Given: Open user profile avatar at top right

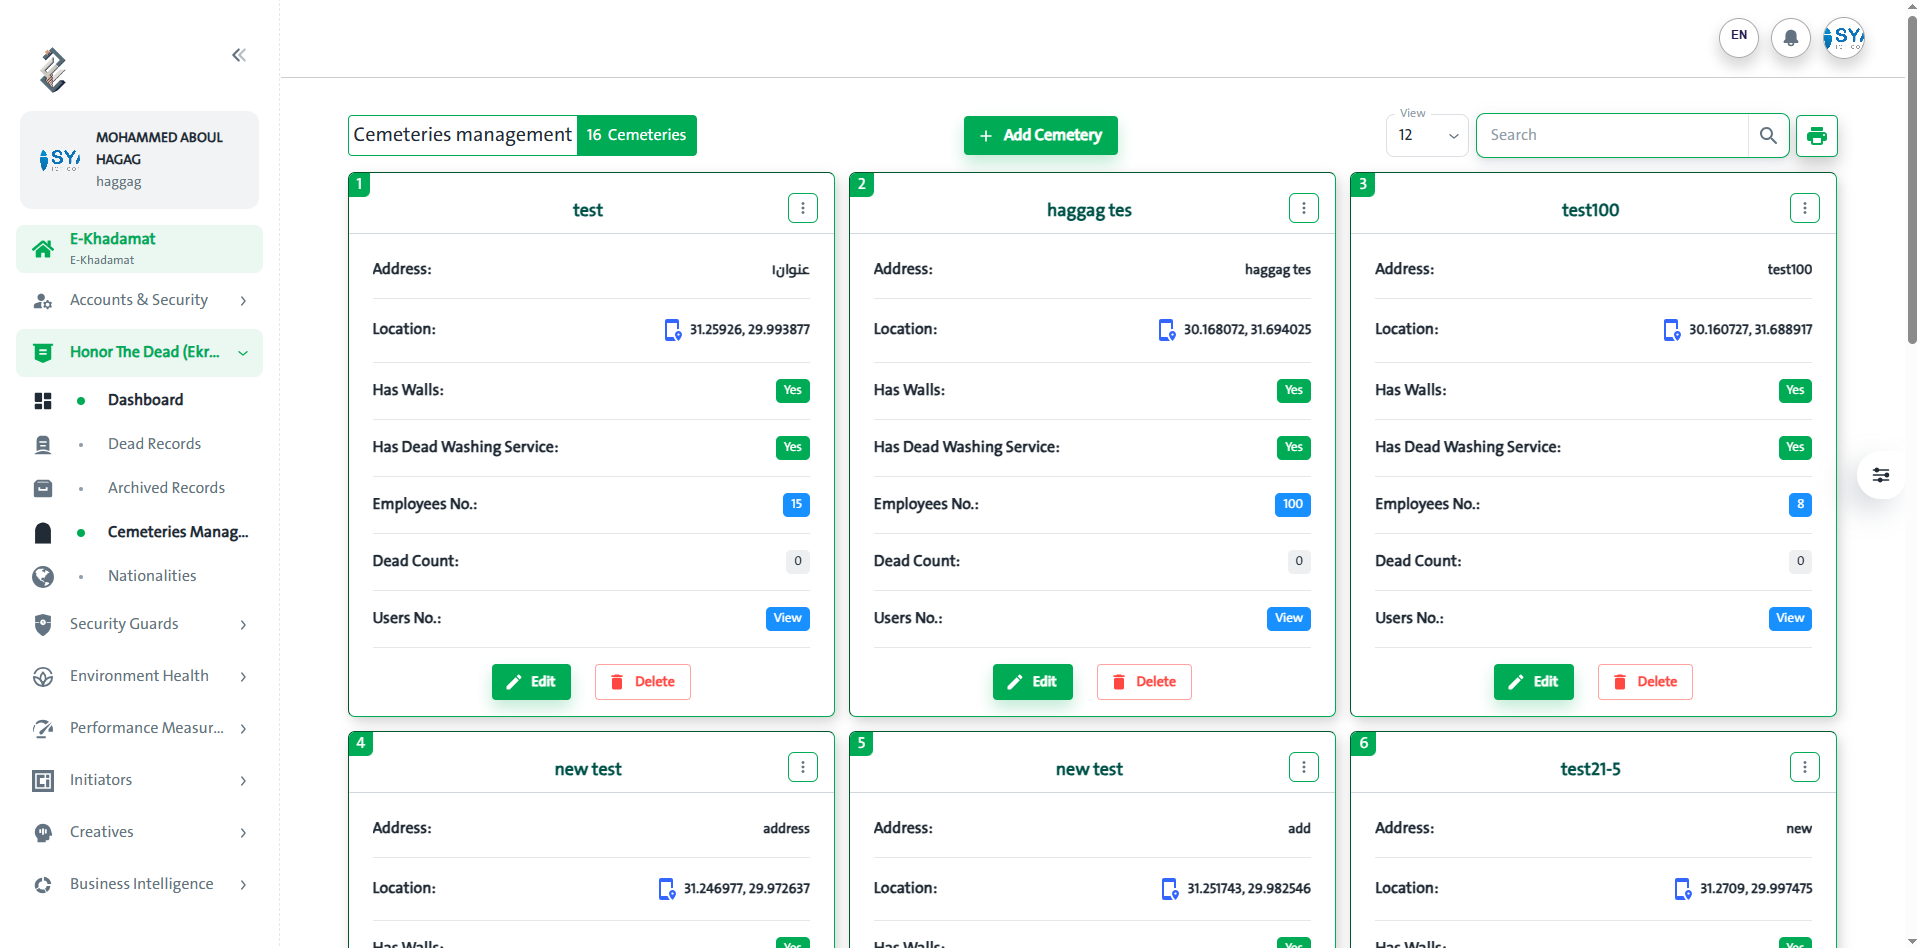Looking at the screenshot, I should (x=1843, y=38).
